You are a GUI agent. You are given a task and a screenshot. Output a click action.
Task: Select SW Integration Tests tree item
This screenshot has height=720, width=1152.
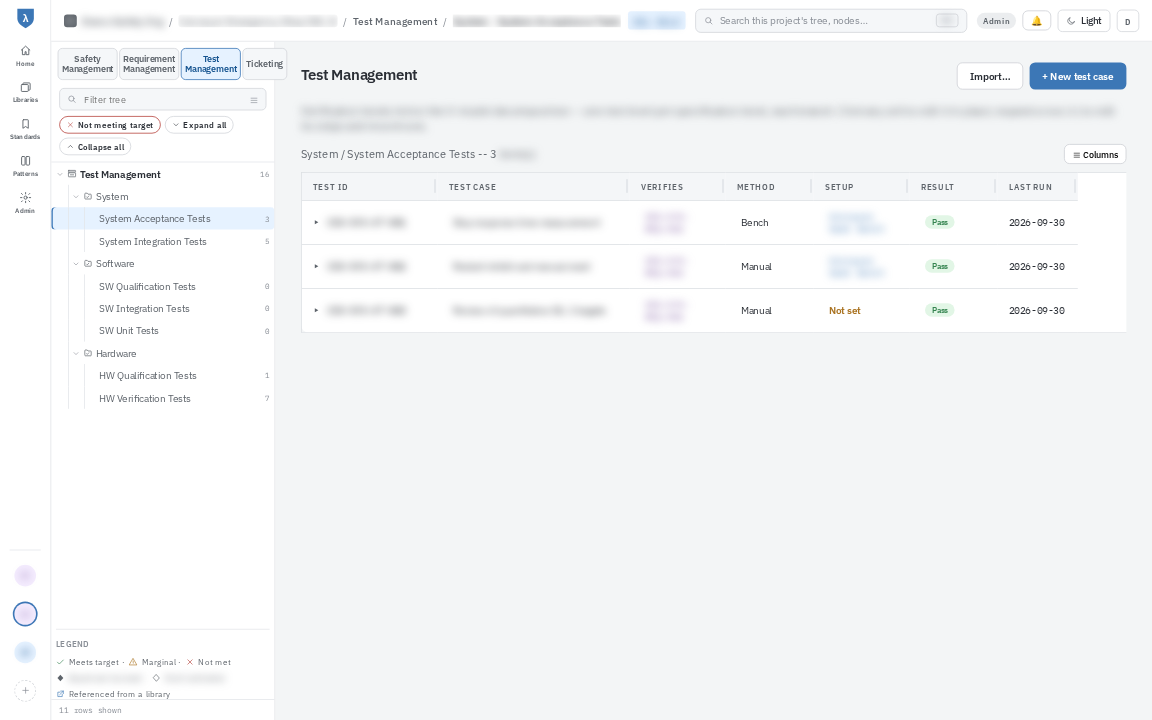click(162, 309)
